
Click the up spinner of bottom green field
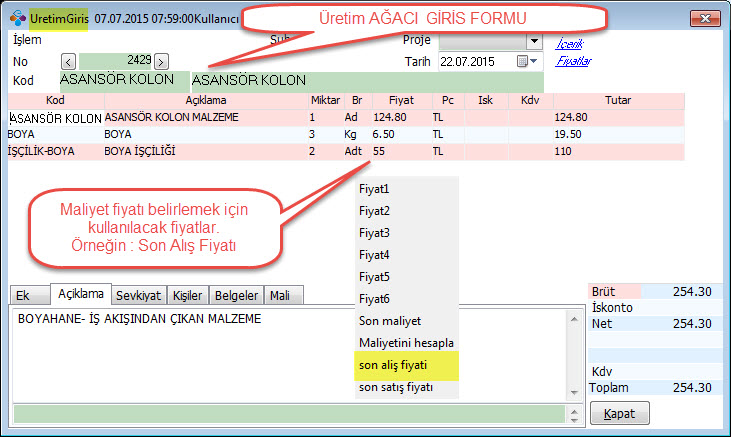[x=574, y=411]
